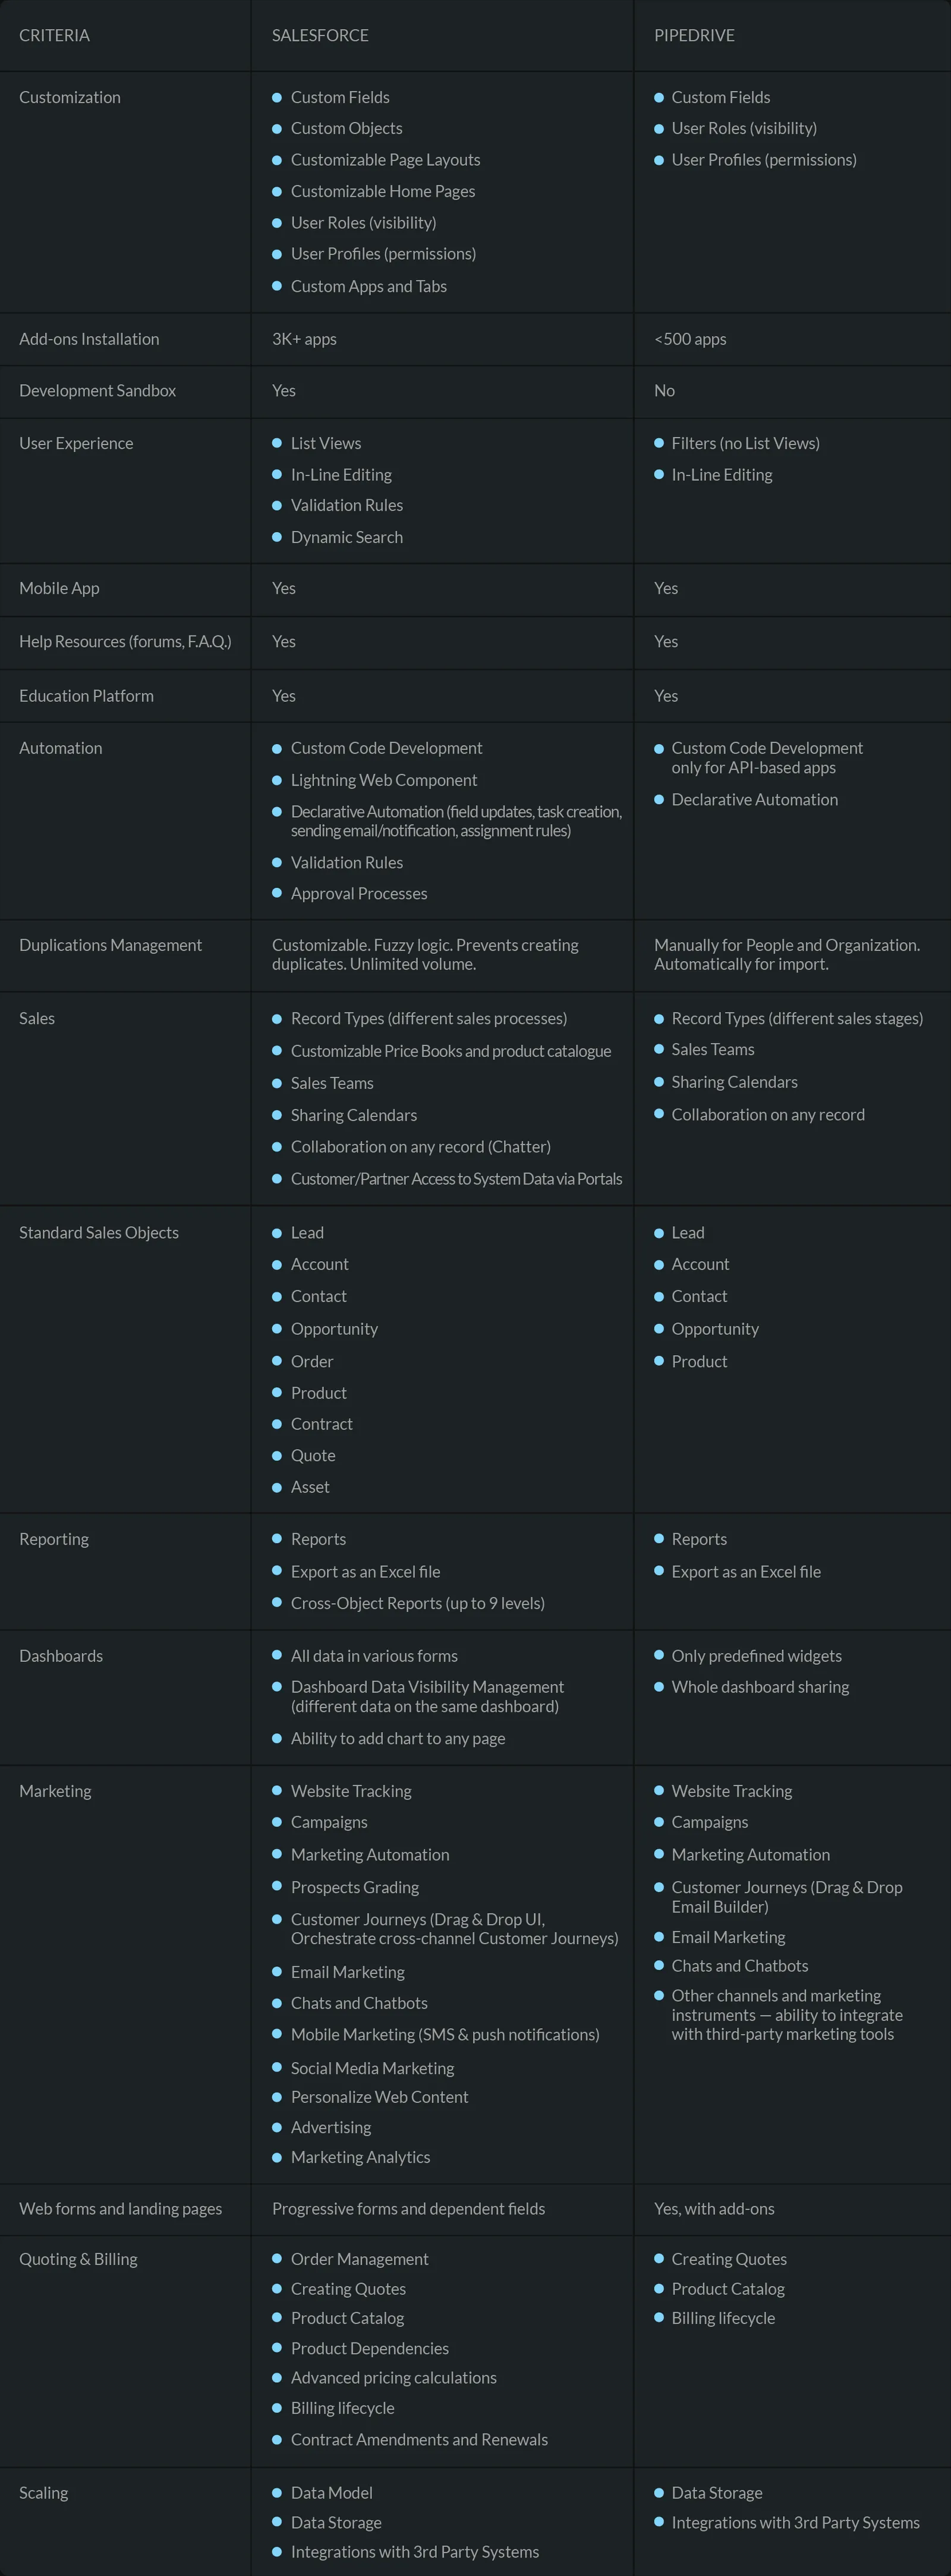Click 'Help Resources (forums, F.A.Q.)' label
This screenshot has height=2576, width=951.
pyautogui.click(x=125, y=642)
